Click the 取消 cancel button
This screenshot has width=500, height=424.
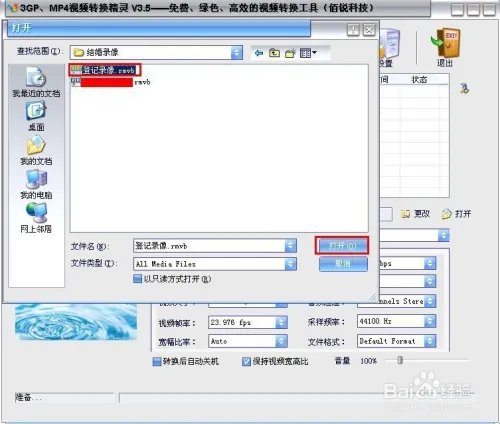click(x=343, y=264)
